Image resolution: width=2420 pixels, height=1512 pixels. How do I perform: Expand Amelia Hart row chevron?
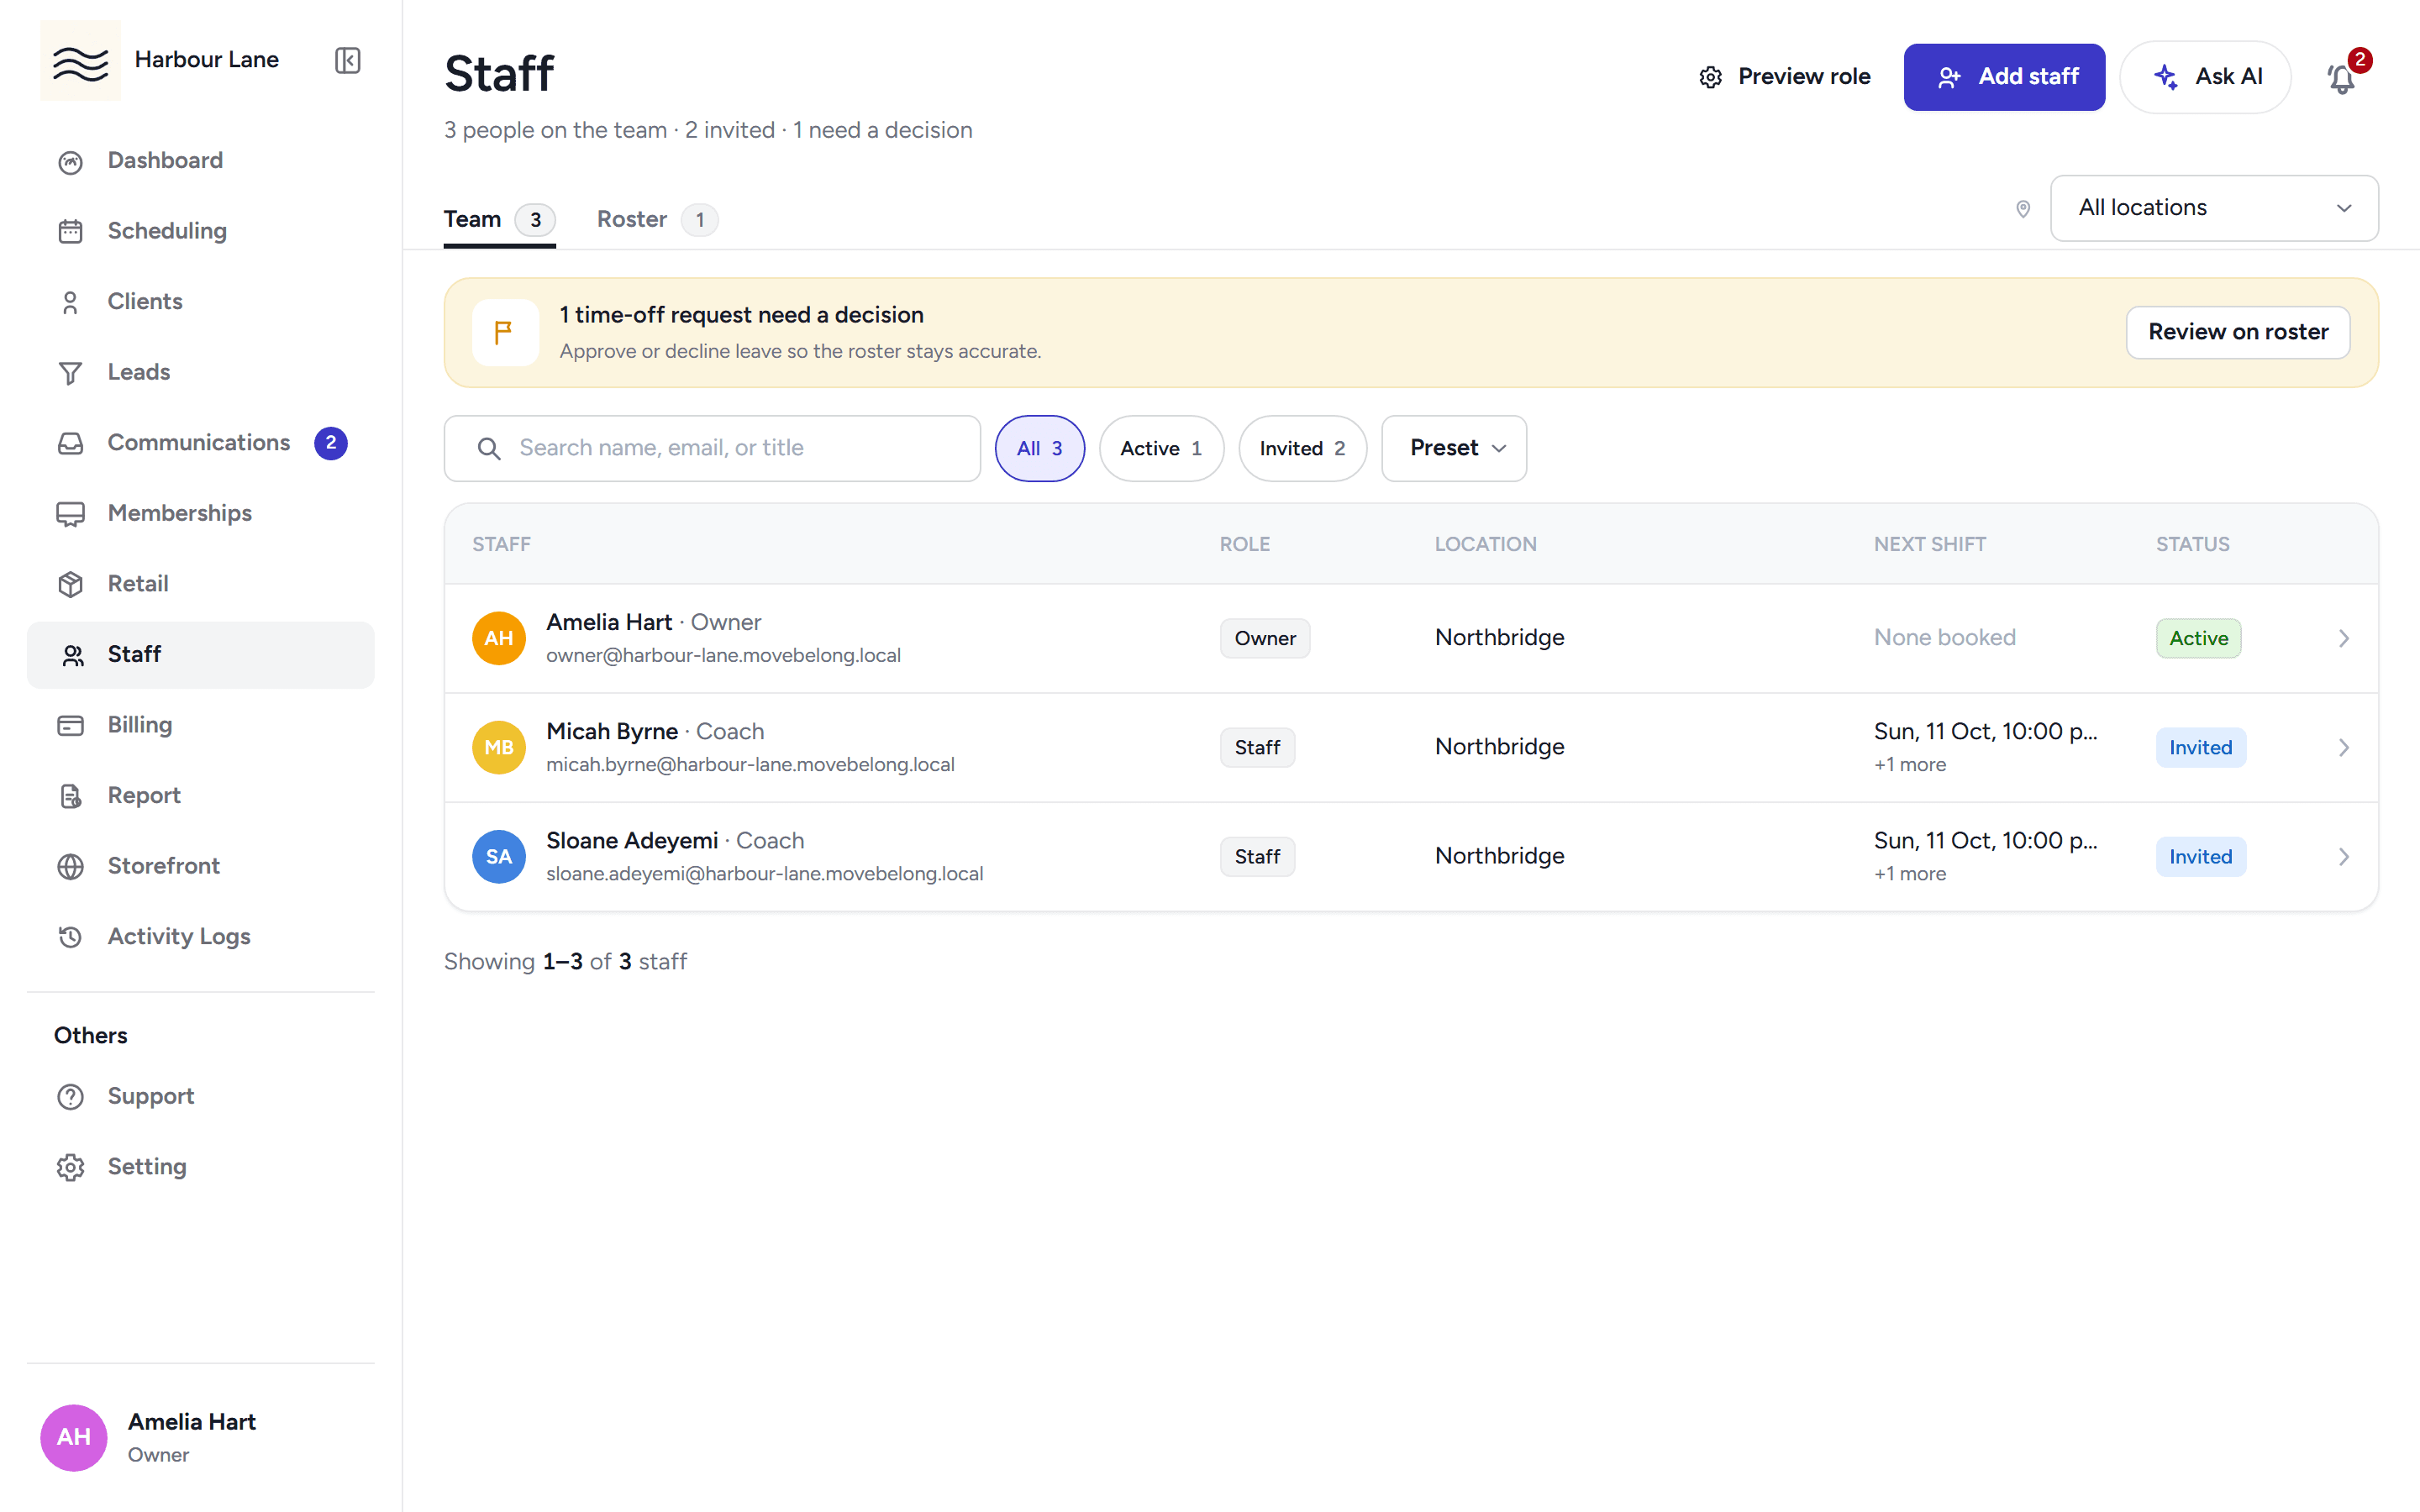click(2343, 638)
